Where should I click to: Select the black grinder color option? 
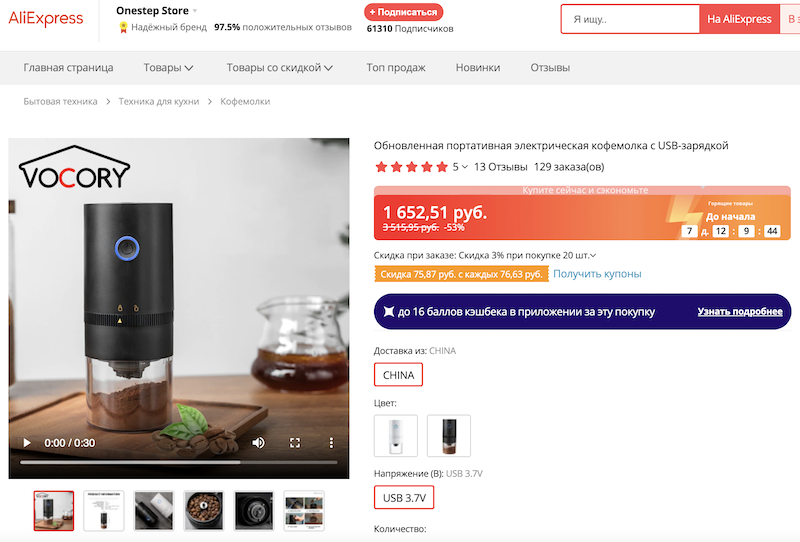(448, 435)
